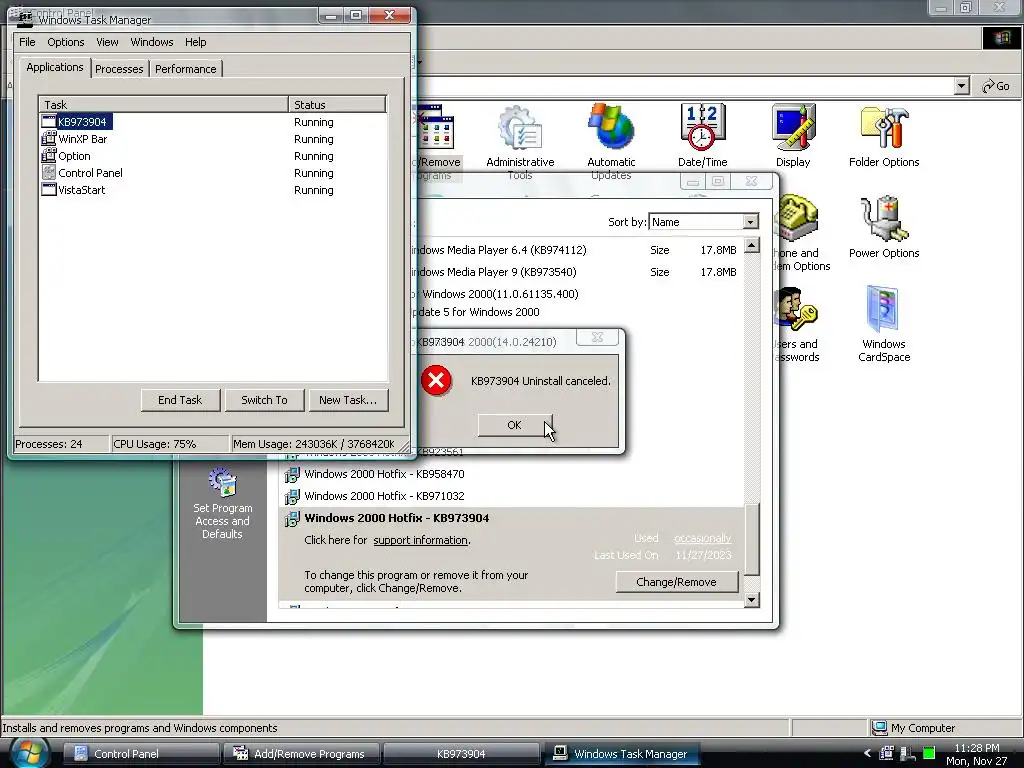The width and height of the screenshot is (1024, 768).
Task: Click OK in the Uninstall canceled dialog
Action: [x=515, y=425]
